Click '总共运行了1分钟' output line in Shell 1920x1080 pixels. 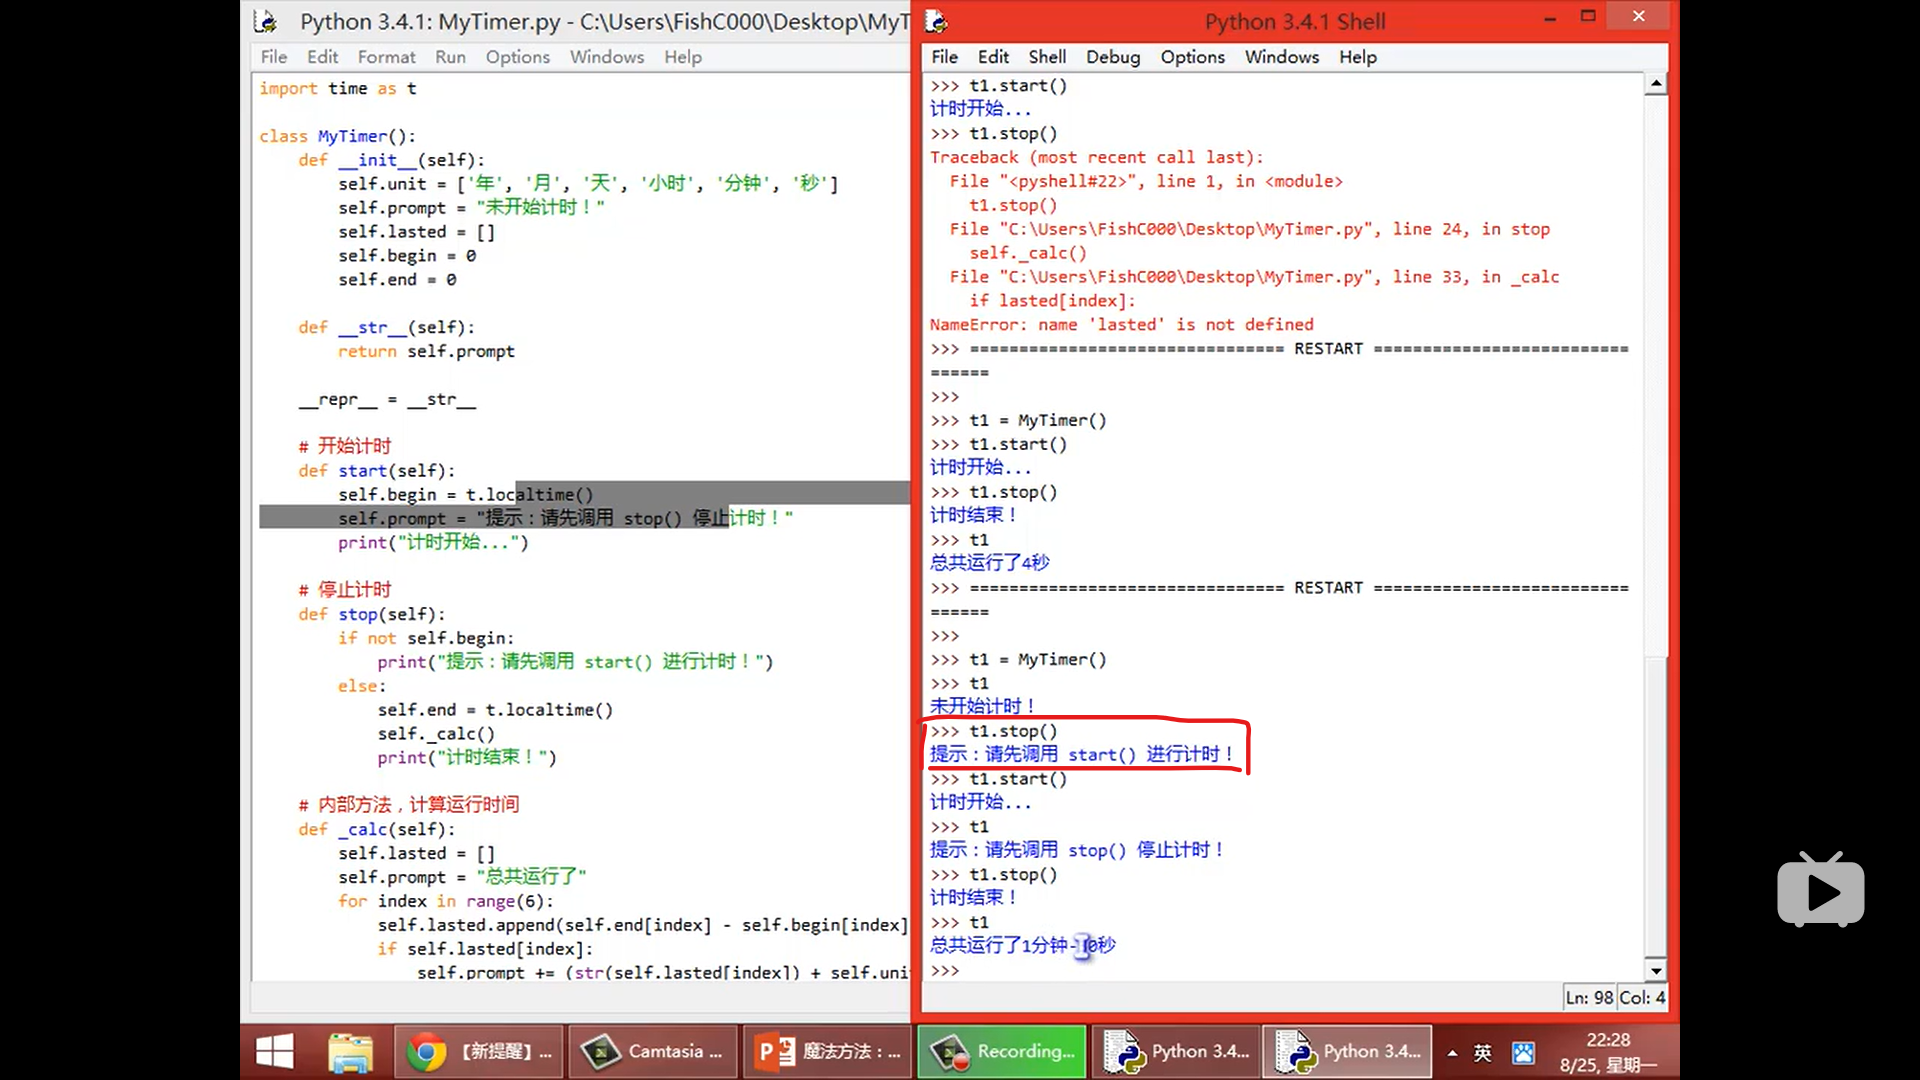click(1023, 945)
